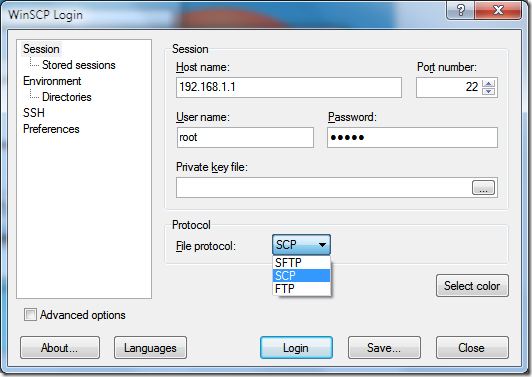
Task: Enable the Advanced options checkbox
Action: point(30,315)
